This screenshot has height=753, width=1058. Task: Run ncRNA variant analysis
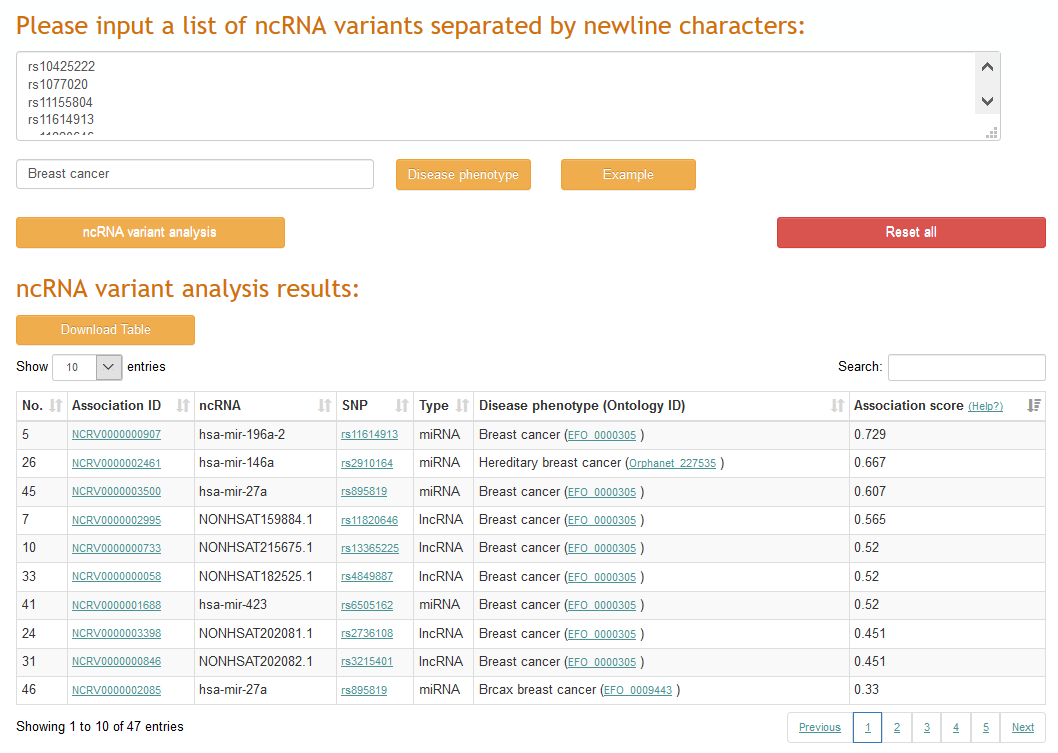pyautogui.click(x=150, y=232)
